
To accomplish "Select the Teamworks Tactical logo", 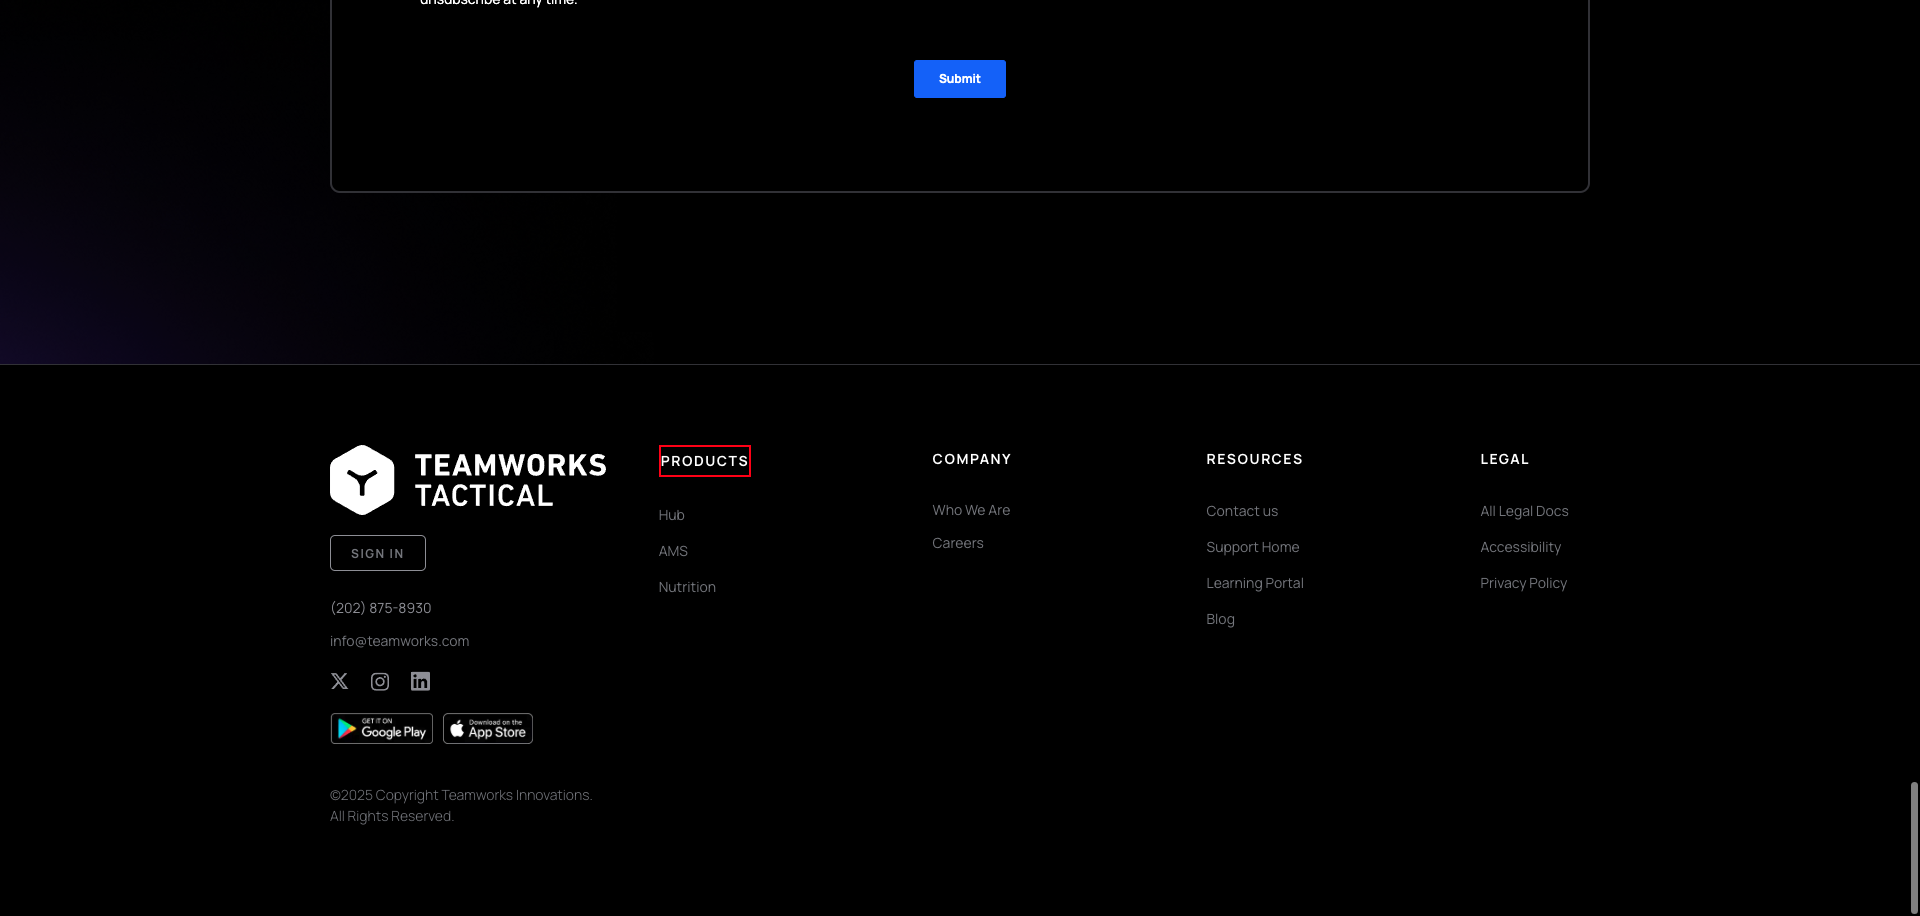I will (467, 479).
